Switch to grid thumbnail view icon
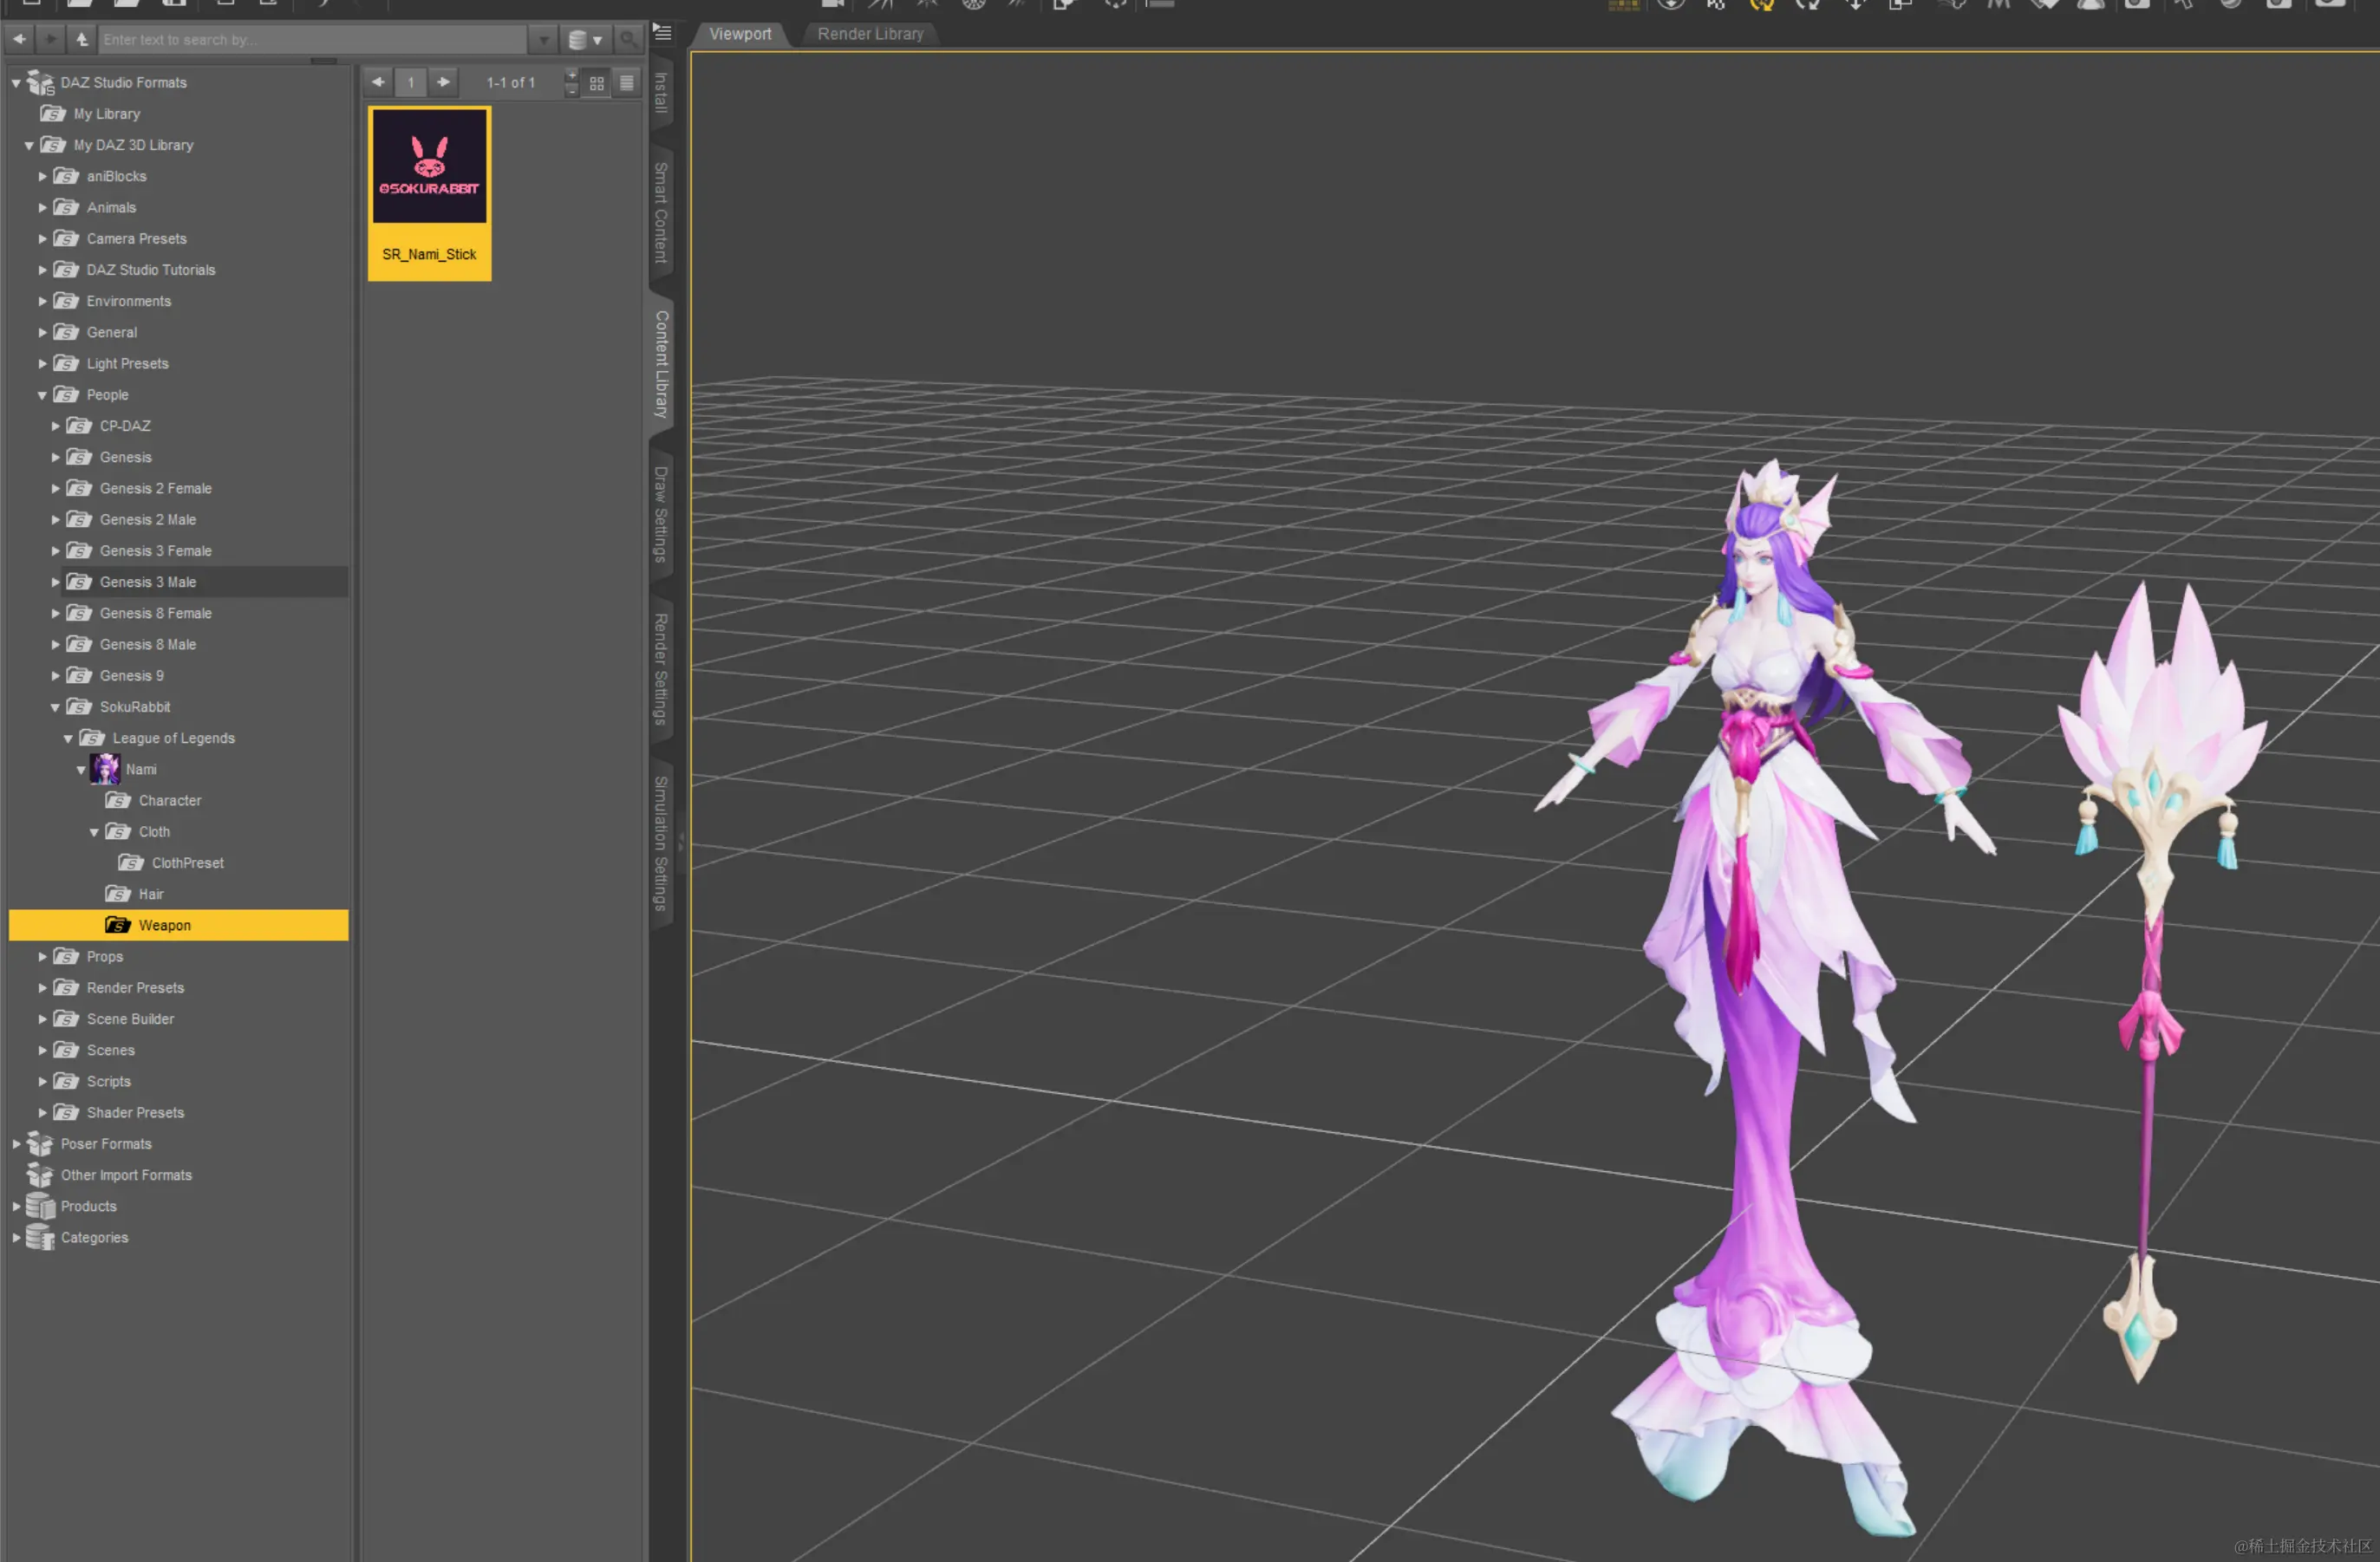The width and height of the screenshot is (2380, 1562). click(597, 83)
